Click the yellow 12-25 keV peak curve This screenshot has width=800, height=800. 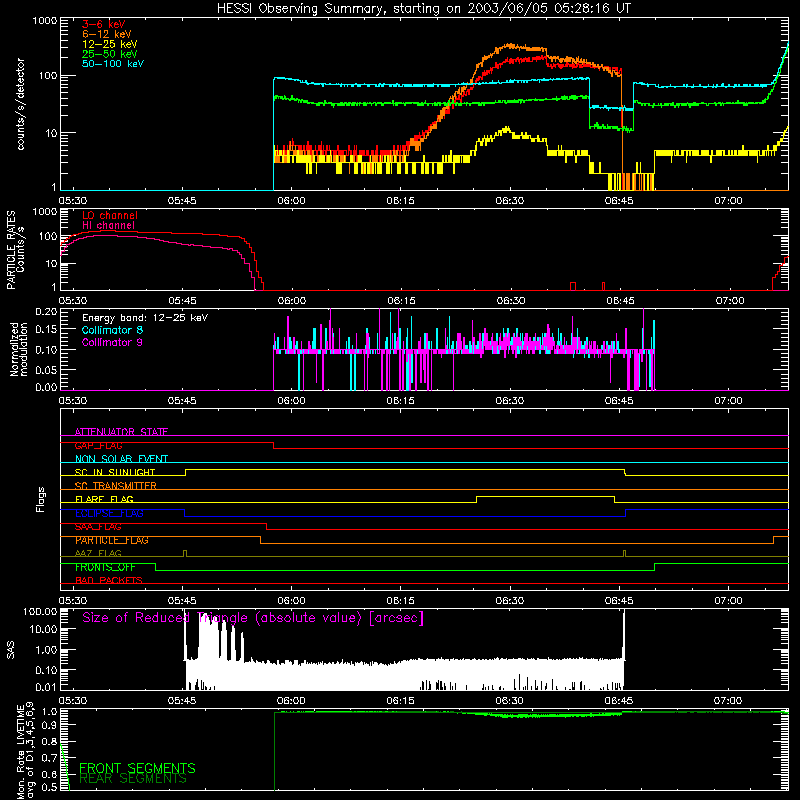tap(506, 129)
